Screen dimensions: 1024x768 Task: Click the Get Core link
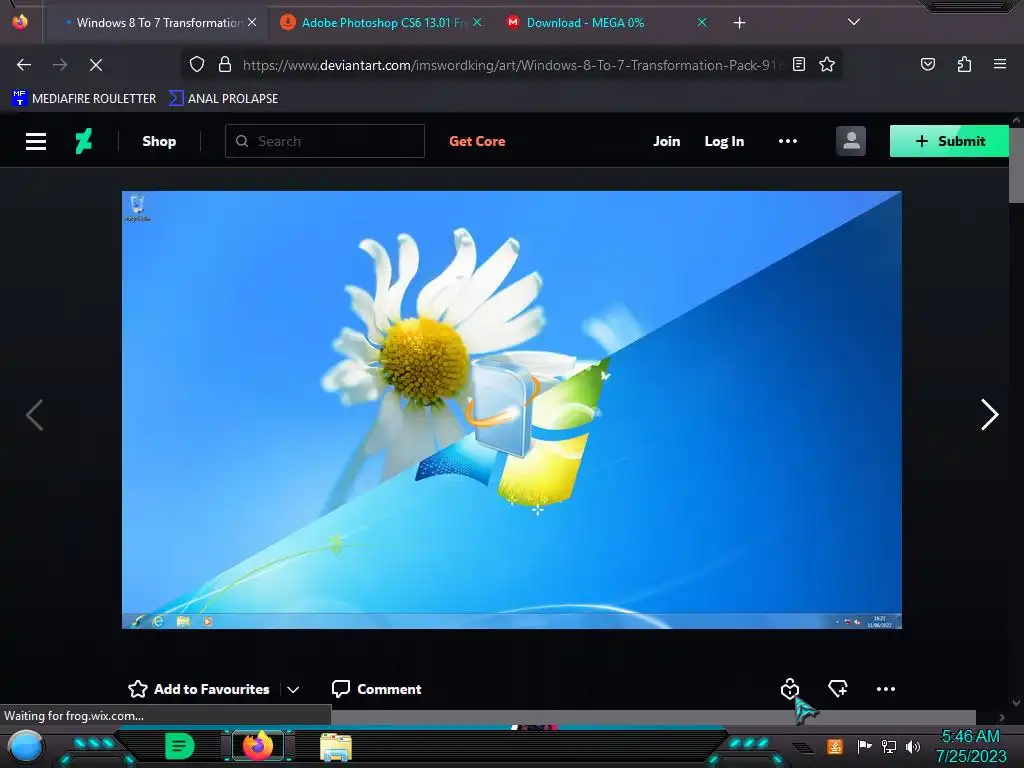(477, 141)
